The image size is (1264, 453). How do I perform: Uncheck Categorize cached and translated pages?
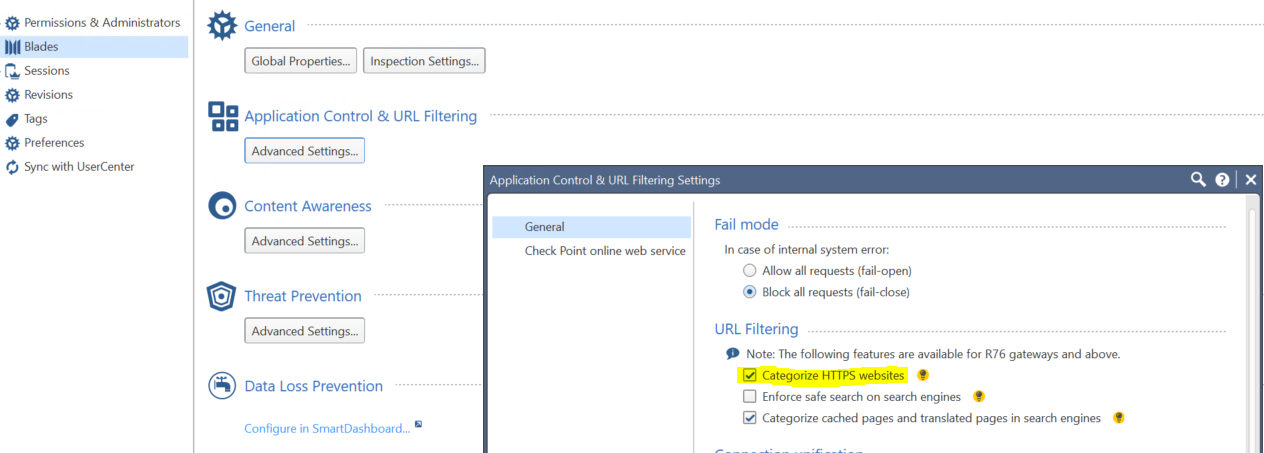click(750, 418)
